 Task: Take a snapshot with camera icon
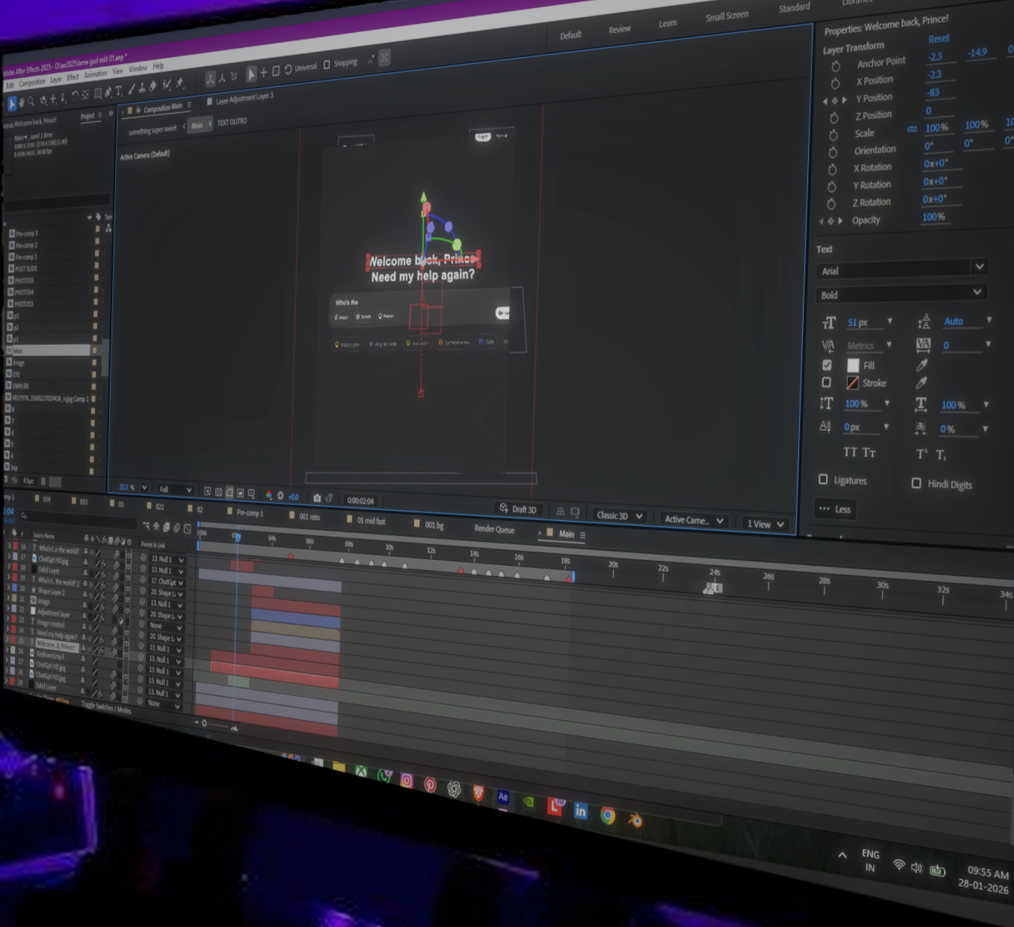317,498
